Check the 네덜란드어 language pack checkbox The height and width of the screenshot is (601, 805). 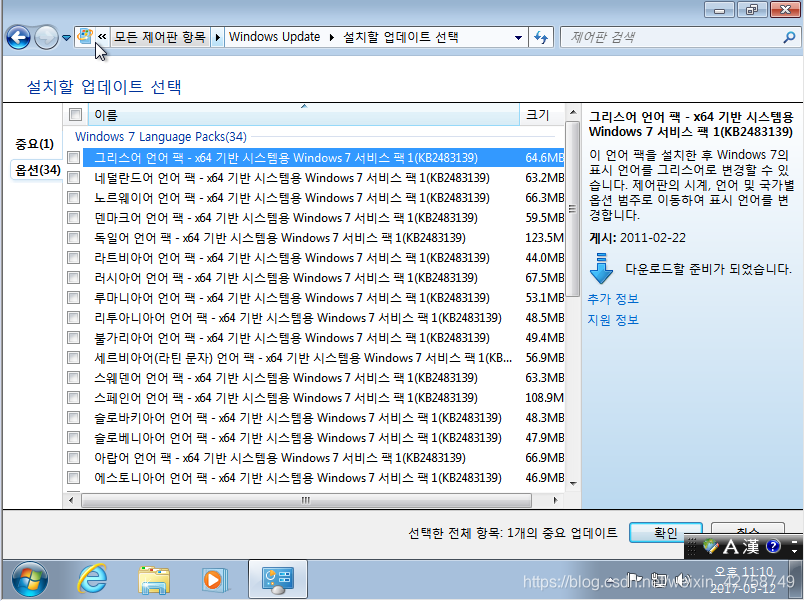coord(74,178)
